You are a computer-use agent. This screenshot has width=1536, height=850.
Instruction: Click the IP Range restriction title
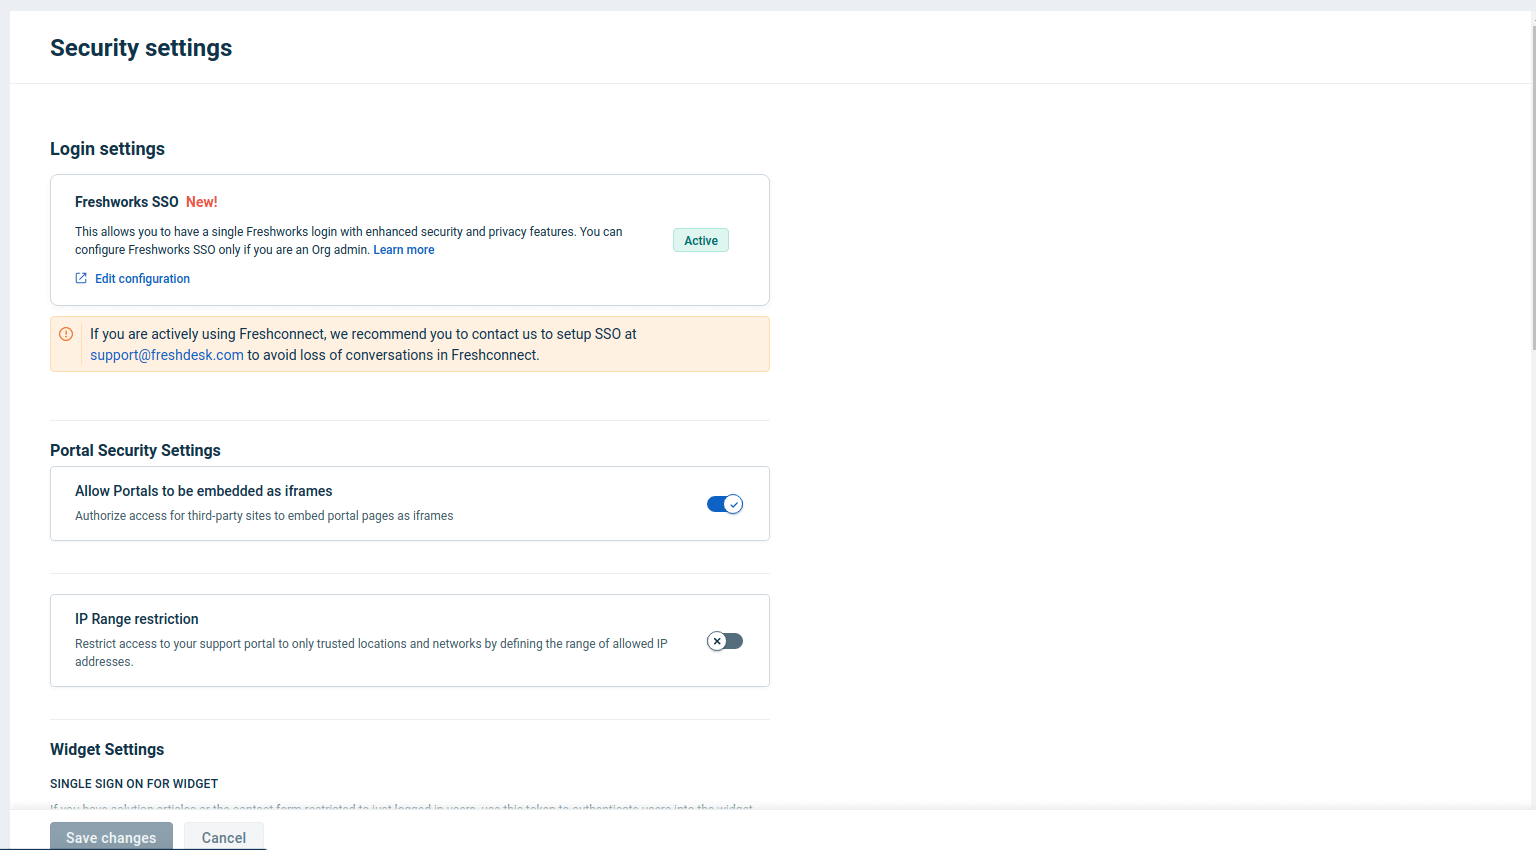coord(137,619)
